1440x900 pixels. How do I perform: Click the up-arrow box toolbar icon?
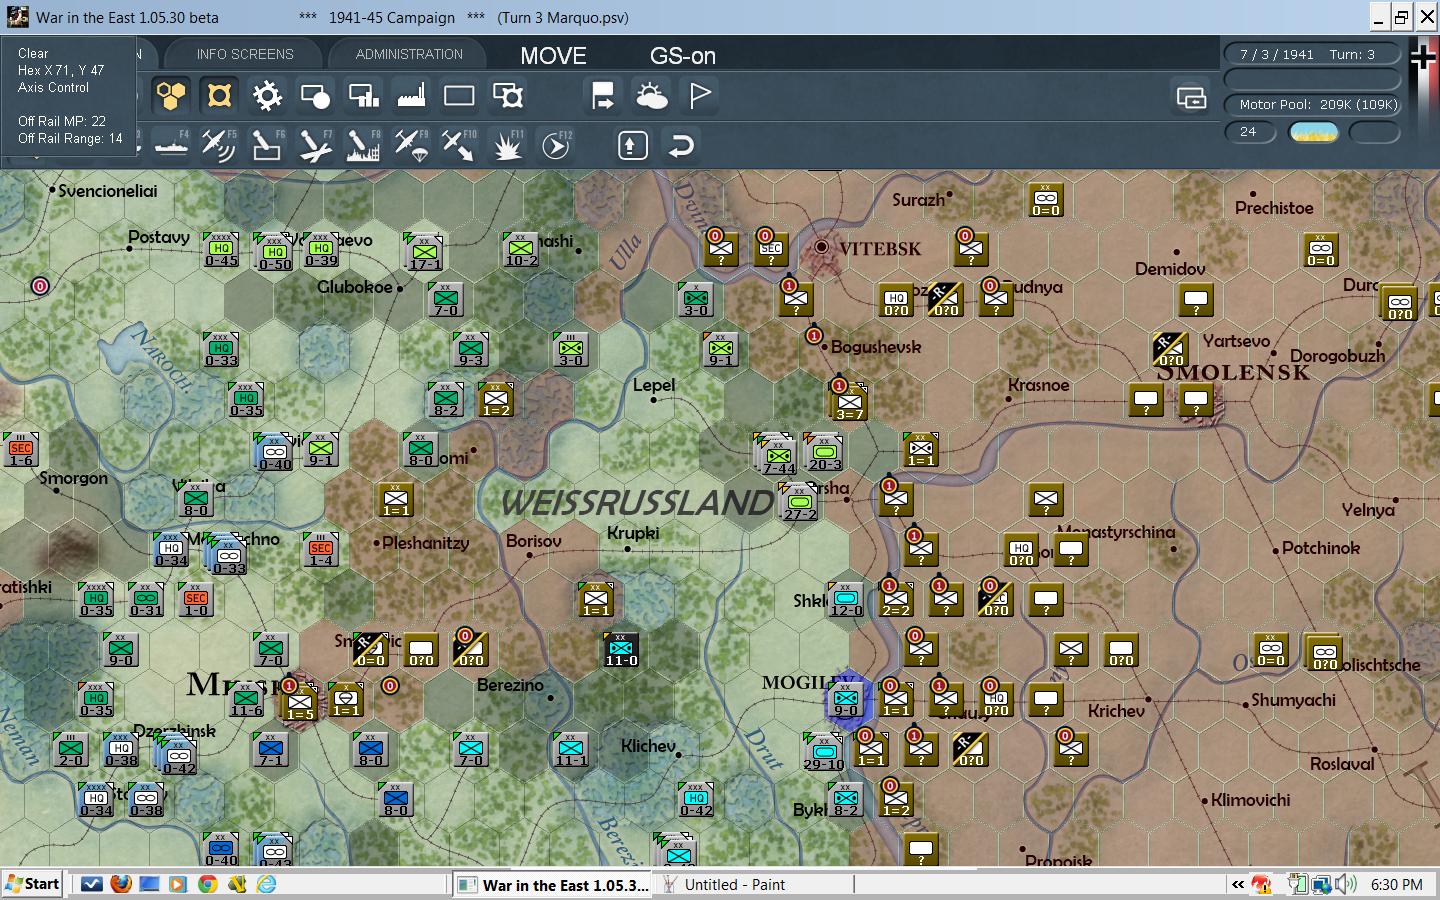(x=631, y=146)
